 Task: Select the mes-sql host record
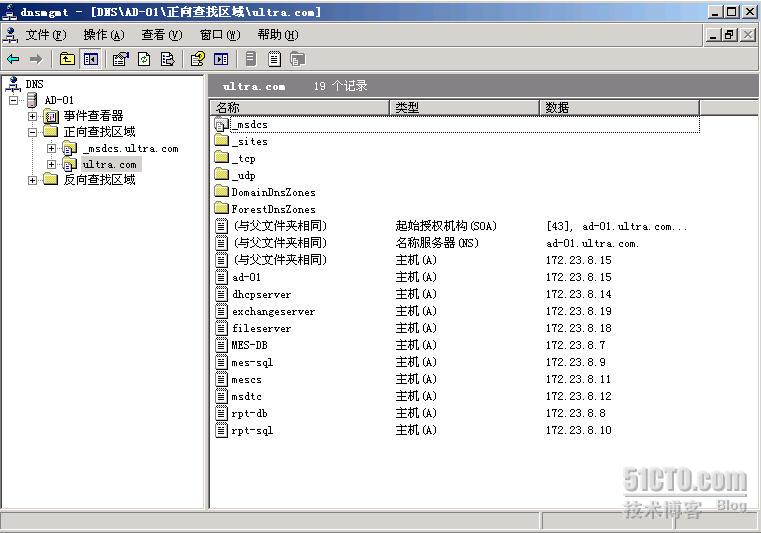coord(252,362)
